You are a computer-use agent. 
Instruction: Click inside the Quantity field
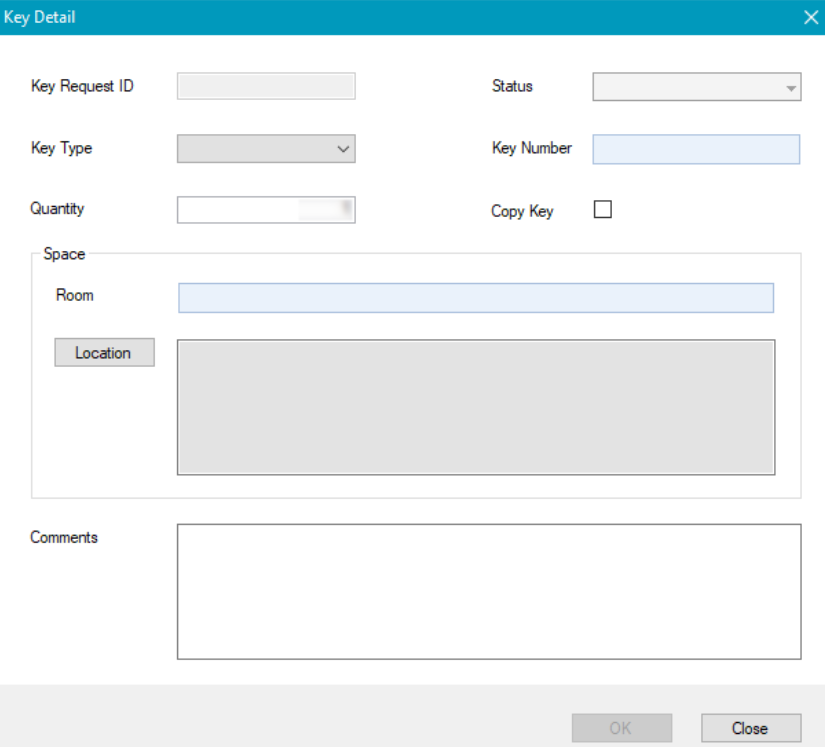coord(240,210)
